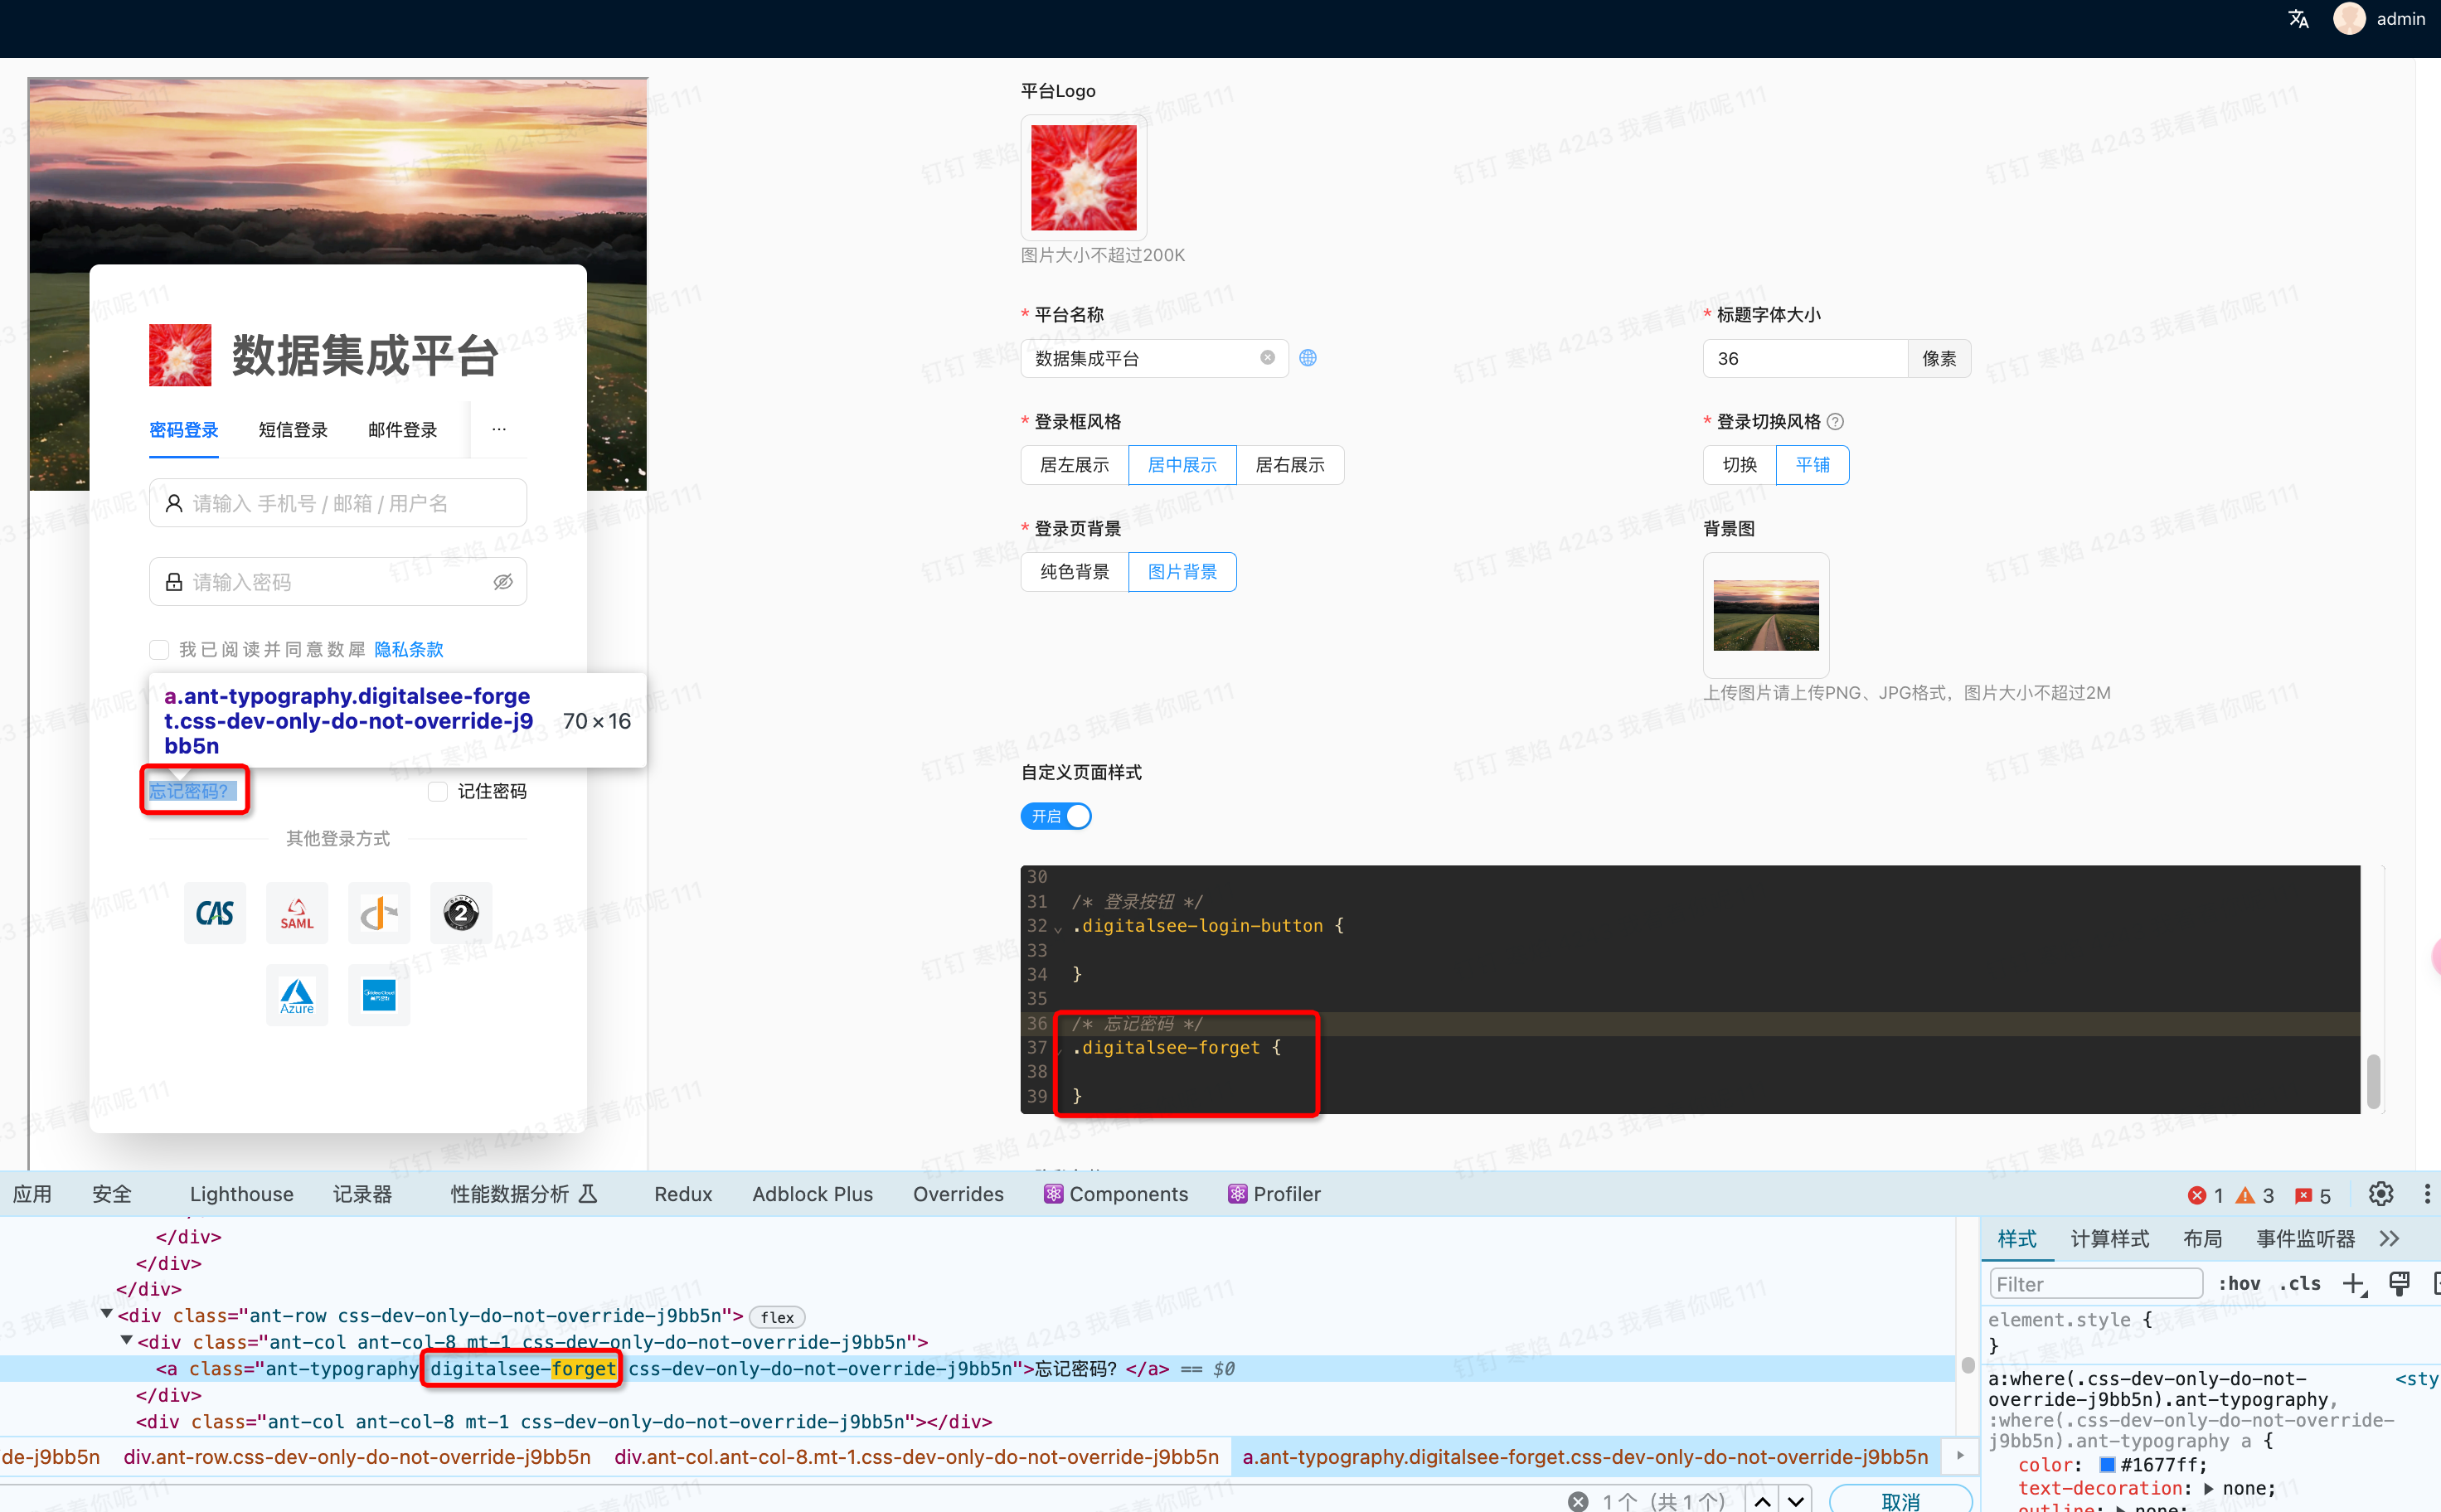Open DevTools more options menu

click(2427, 1194)
